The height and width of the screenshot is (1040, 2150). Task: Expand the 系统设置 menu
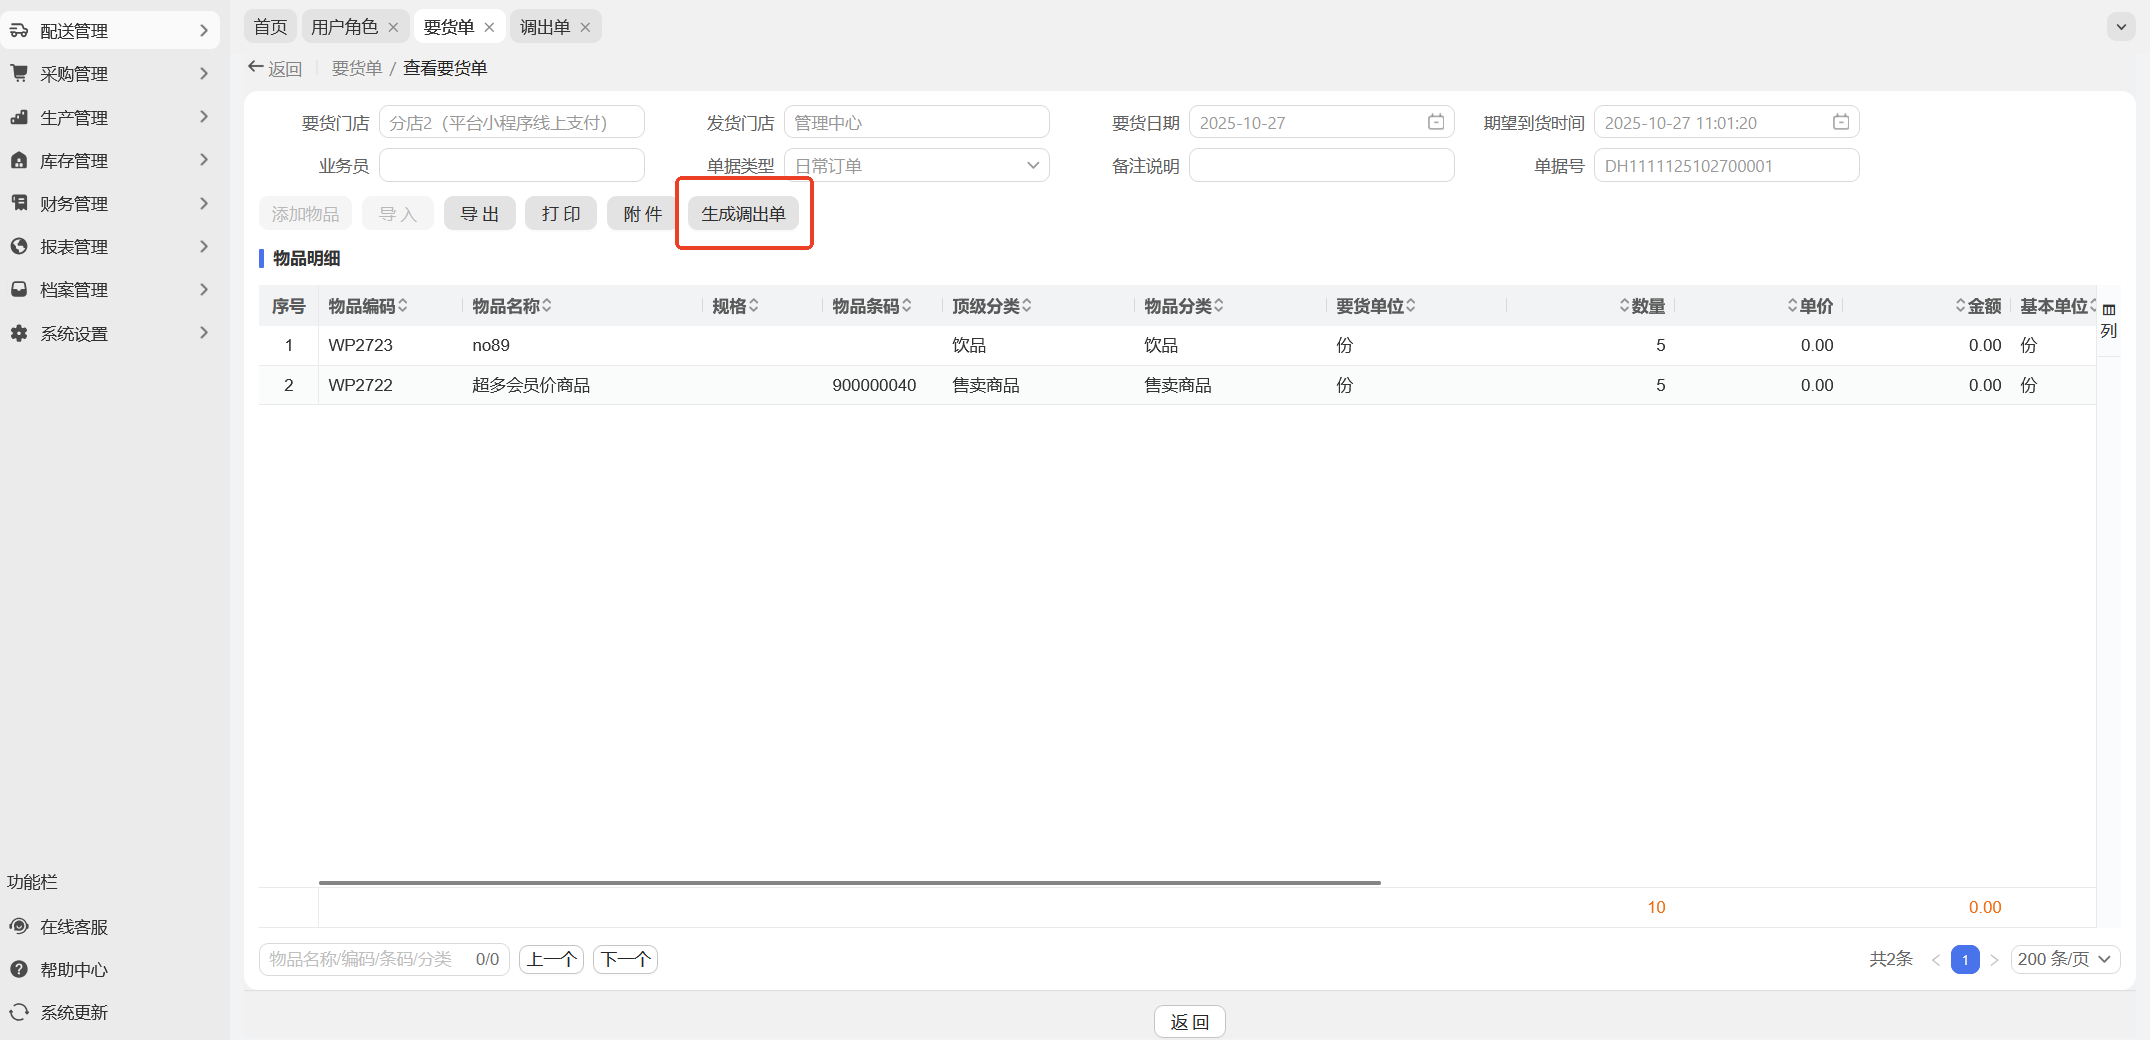(204, 333)
